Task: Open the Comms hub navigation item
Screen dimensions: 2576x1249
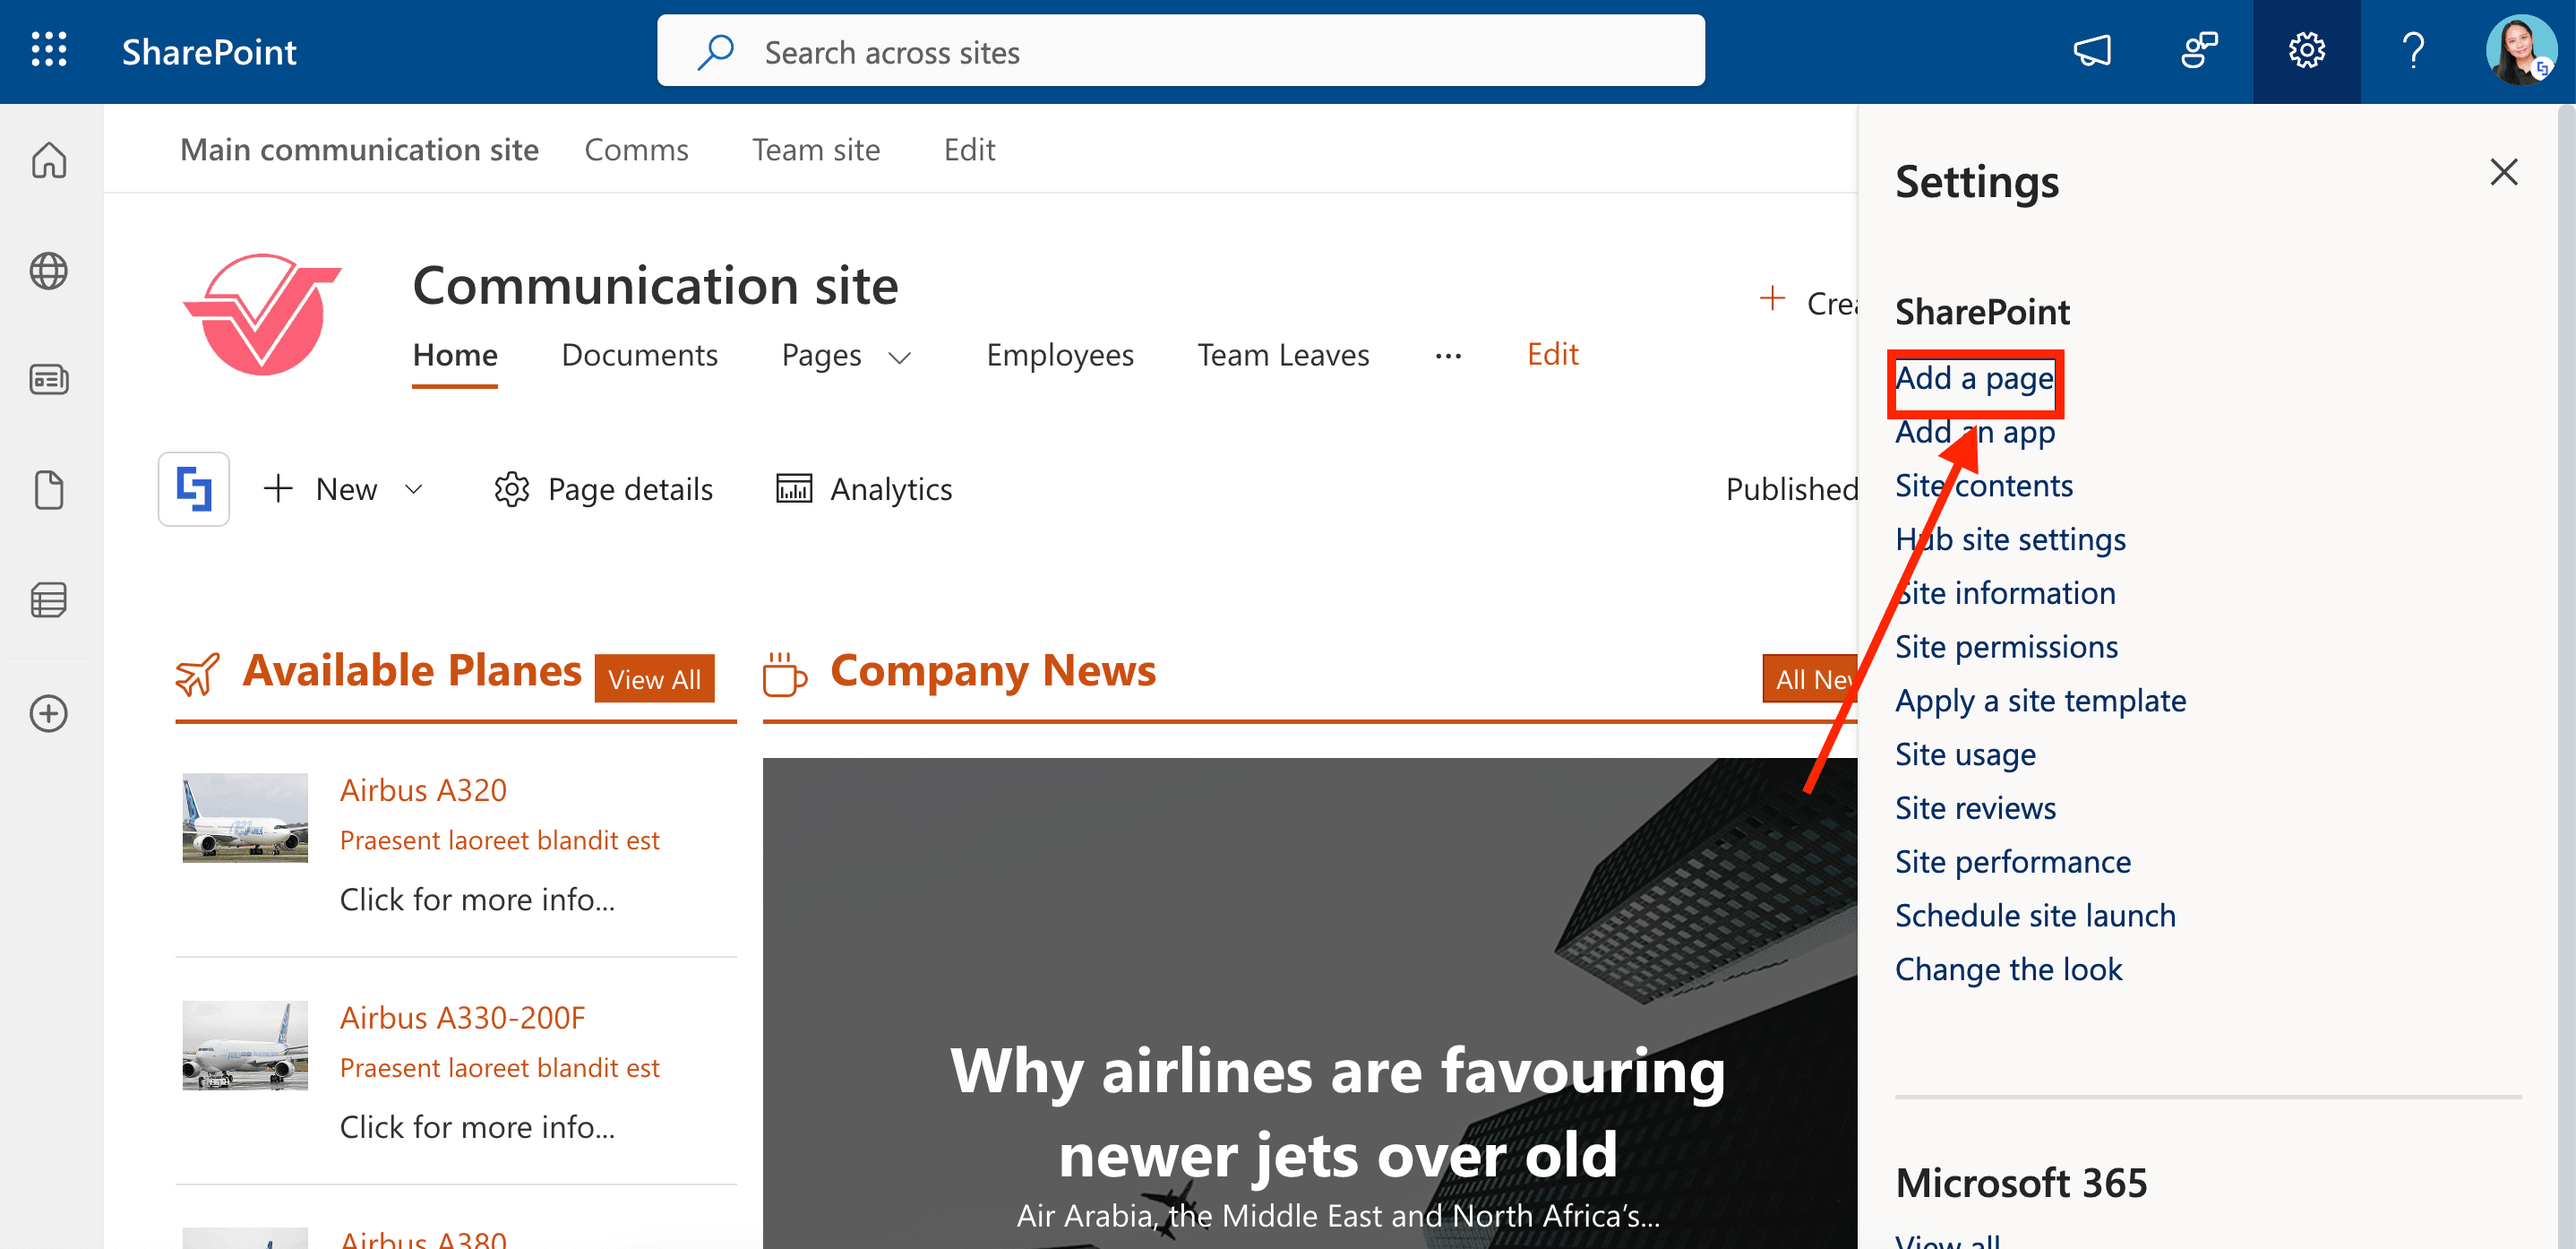Action: (636, 150)
